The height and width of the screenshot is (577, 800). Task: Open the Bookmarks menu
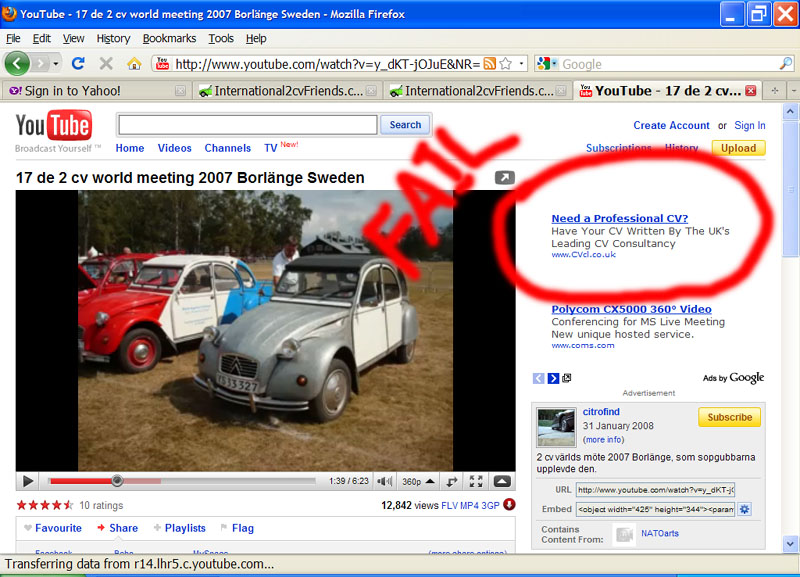(x=169, y=38)
